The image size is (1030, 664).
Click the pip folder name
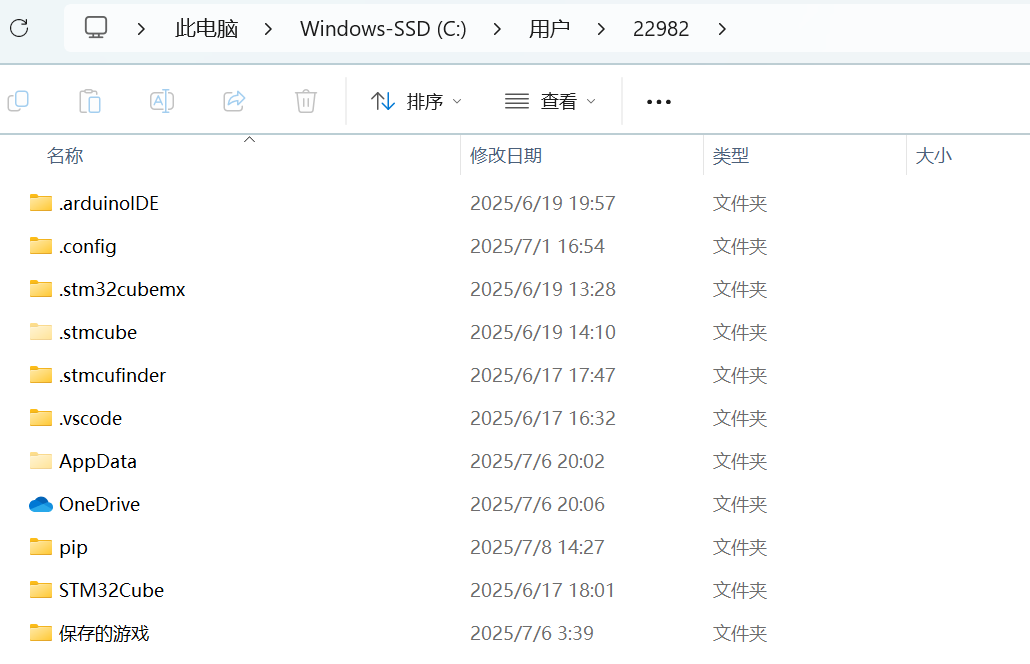coord(73,548)
